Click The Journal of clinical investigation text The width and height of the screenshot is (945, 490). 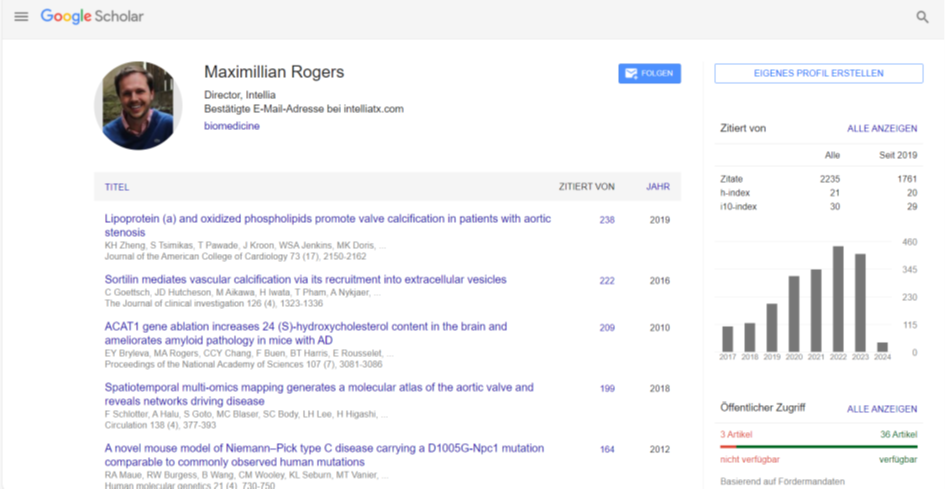click(175, 304)
